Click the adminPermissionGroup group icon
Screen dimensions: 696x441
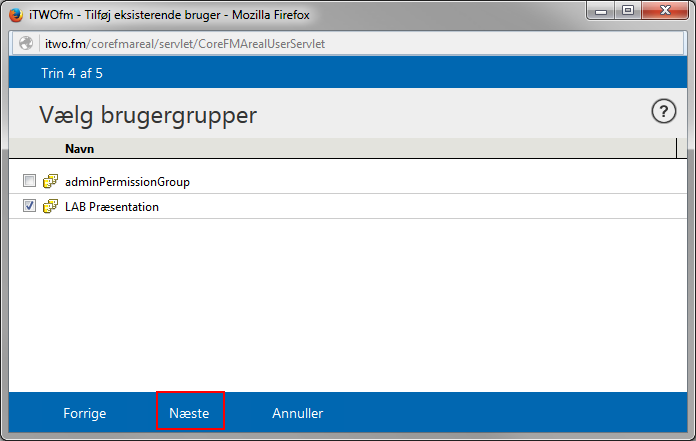50,182
